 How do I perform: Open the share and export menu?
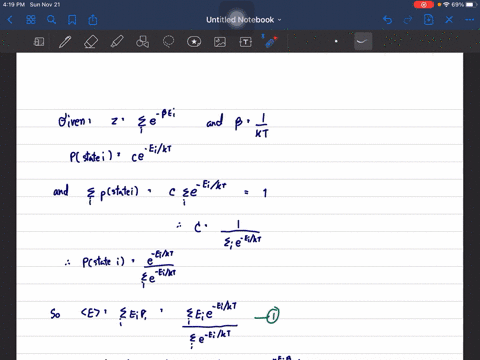pyautogui.click(x=93, y=20)
